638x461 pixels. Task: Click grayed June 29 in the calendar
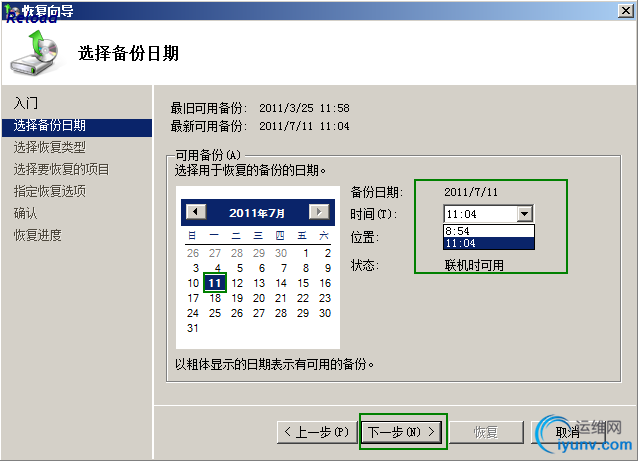pos(259,253)
